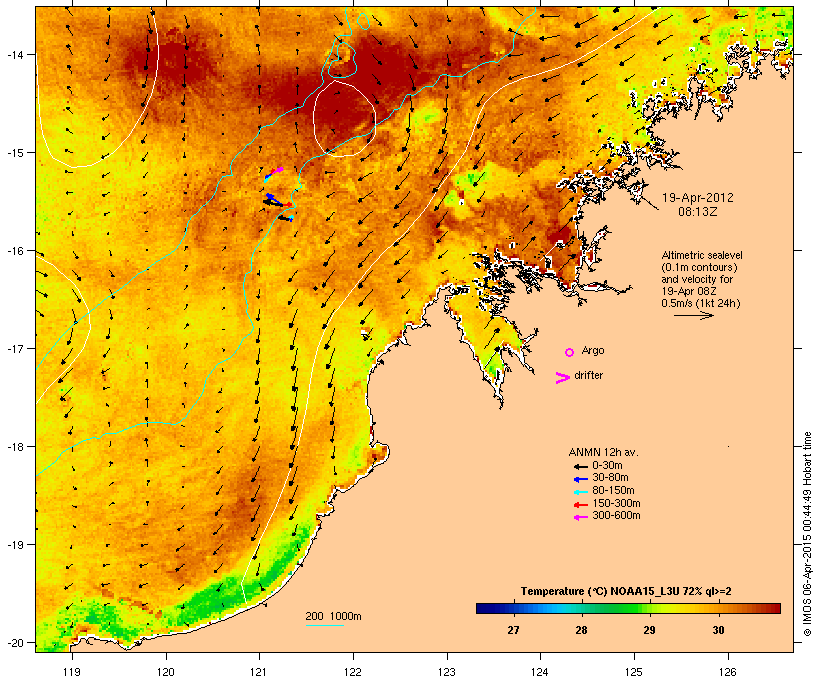Click the 'ANMN 12h av.' heading
Viewport: 820px width, 680px height.
pyautogui.click(x=603, y=452)
